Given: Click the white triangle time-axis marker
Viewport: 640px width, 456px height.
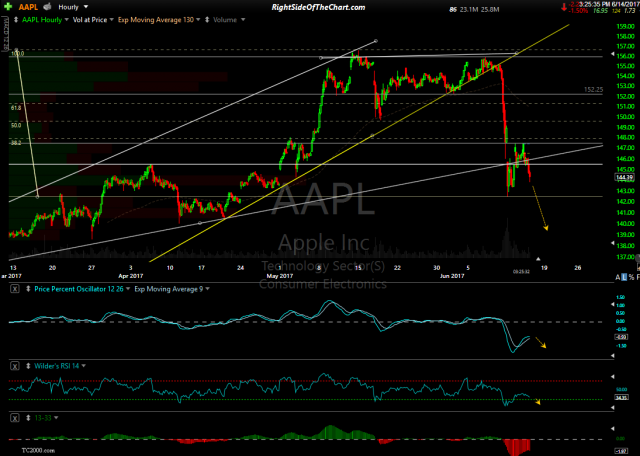Looking at the screenshot, I should (x=538, y=259).
